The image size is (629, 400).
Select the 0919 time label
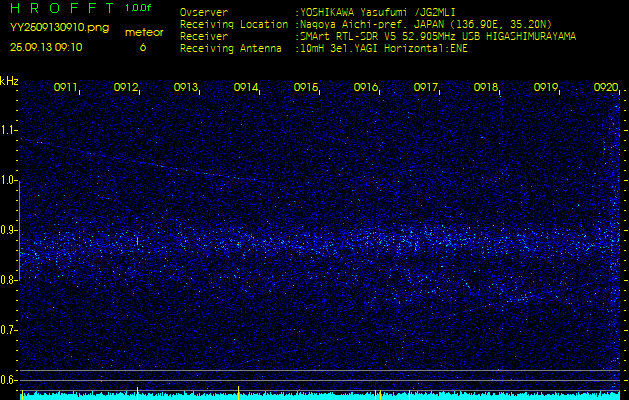coord(546,88)
